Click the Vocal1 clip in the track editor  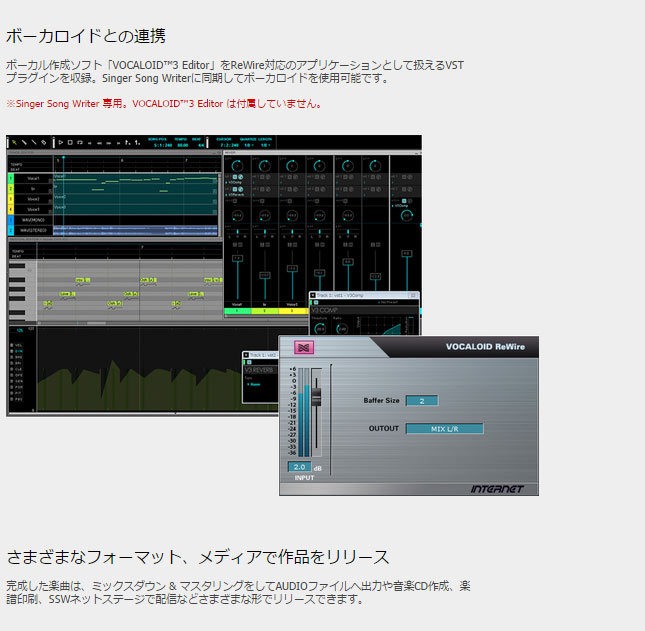[x=135, y=179]
